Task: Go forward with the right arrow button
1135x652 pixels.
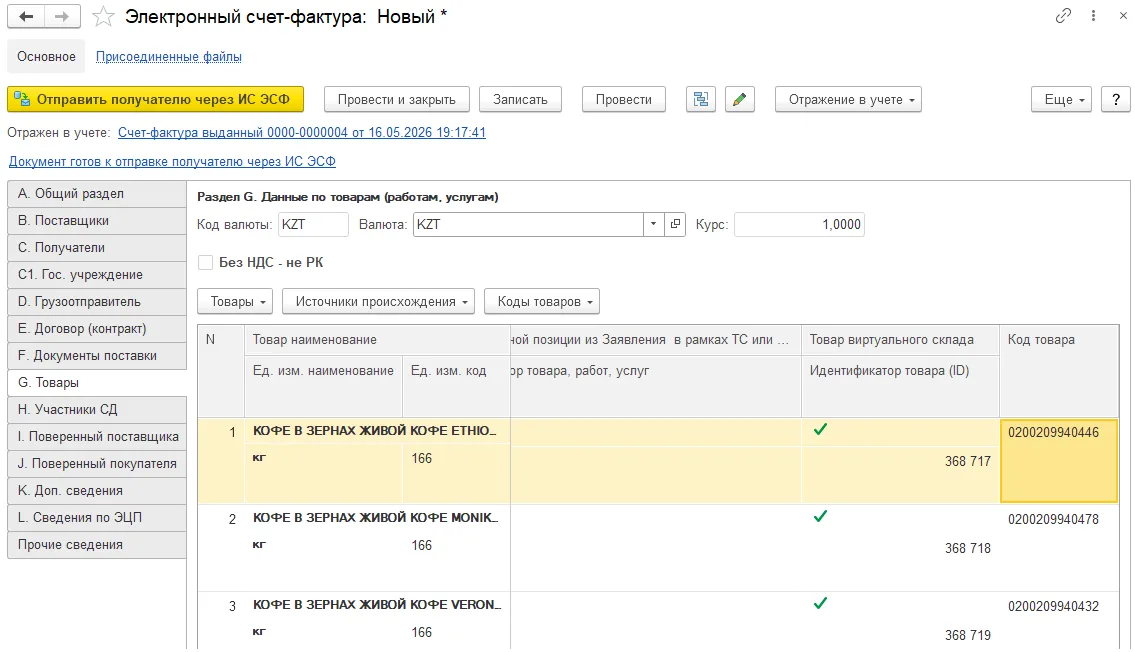Action: coord(62,17)
